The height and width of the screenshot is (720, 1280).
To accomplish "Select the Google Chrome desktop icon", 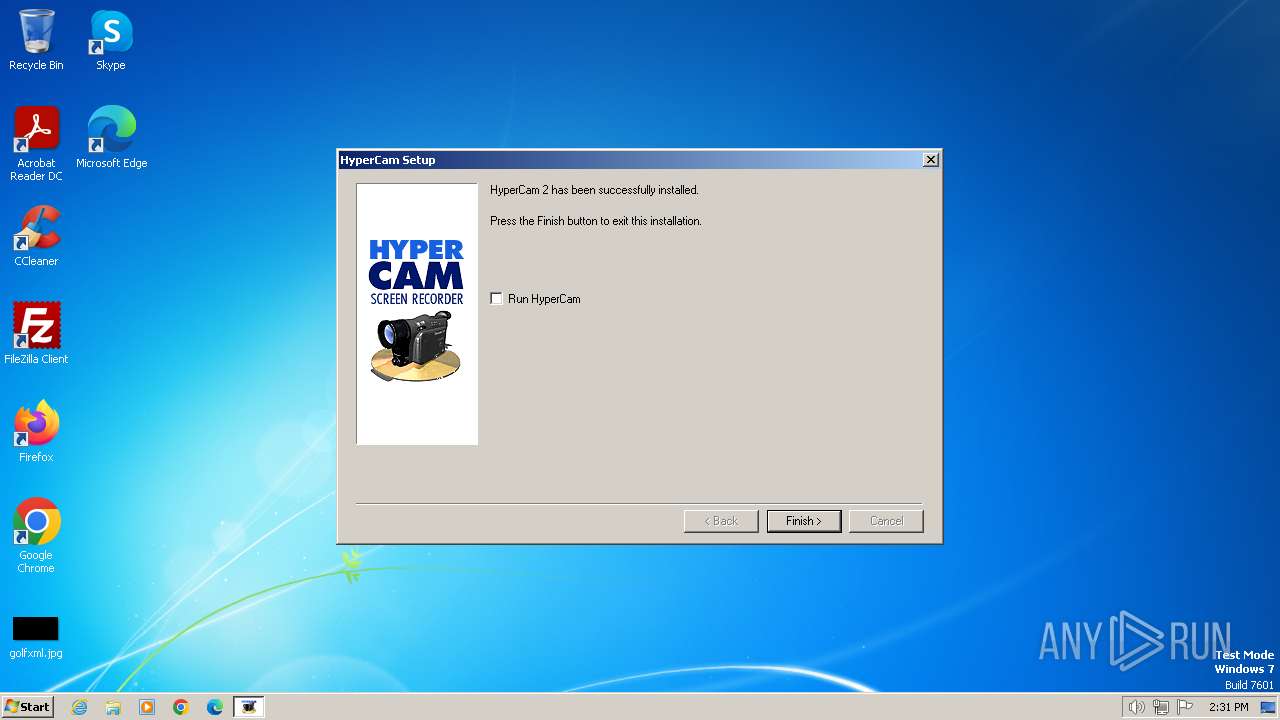I will tap(36, 536).
